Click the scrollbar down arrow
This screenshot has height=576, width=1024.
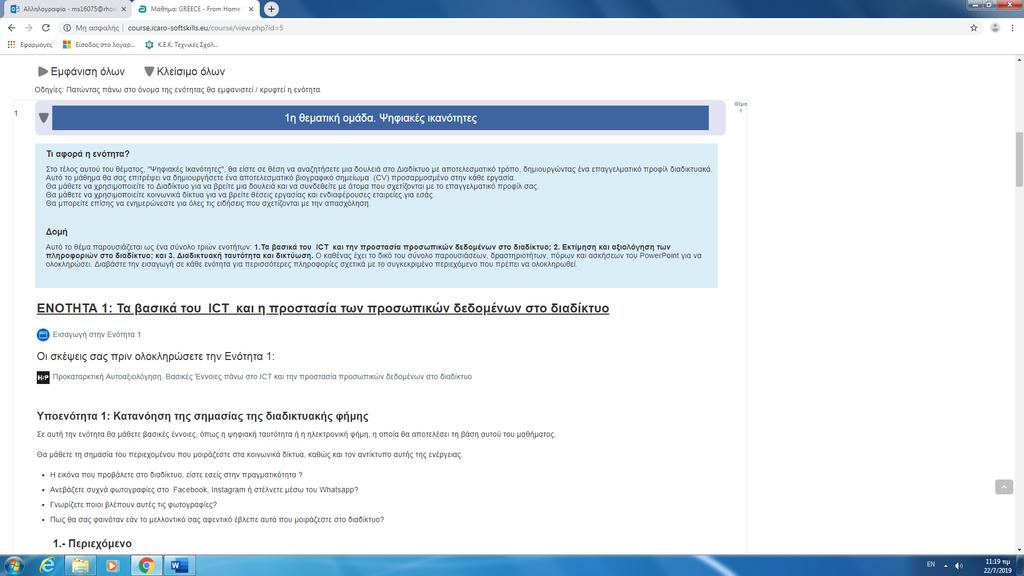(x=1019, y=551)
